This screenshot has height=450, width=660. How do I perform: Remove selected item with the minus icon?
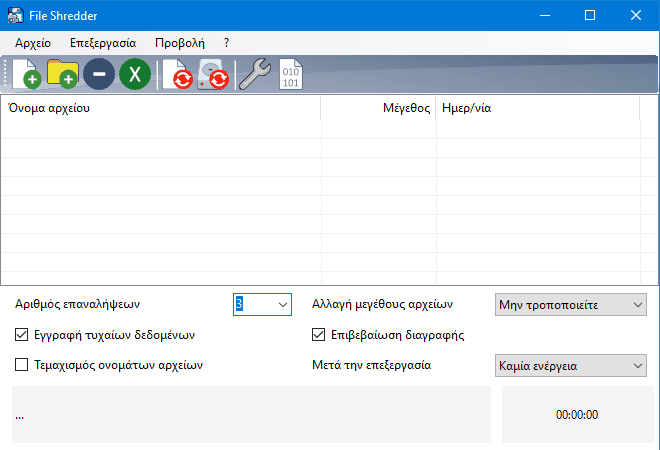pos(99,75)
